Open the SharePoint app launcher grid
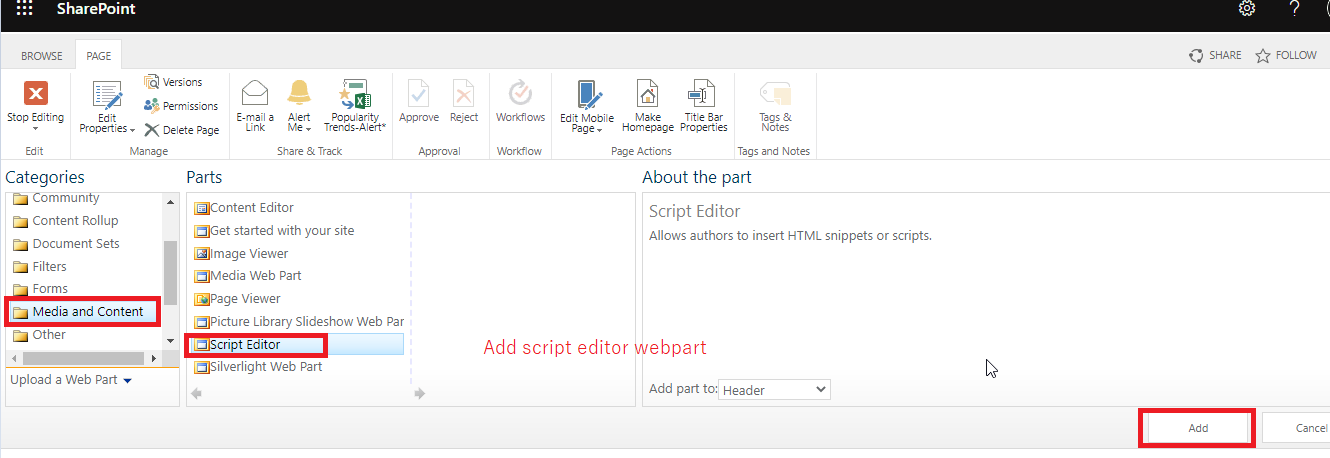 (x=25, y=9)
